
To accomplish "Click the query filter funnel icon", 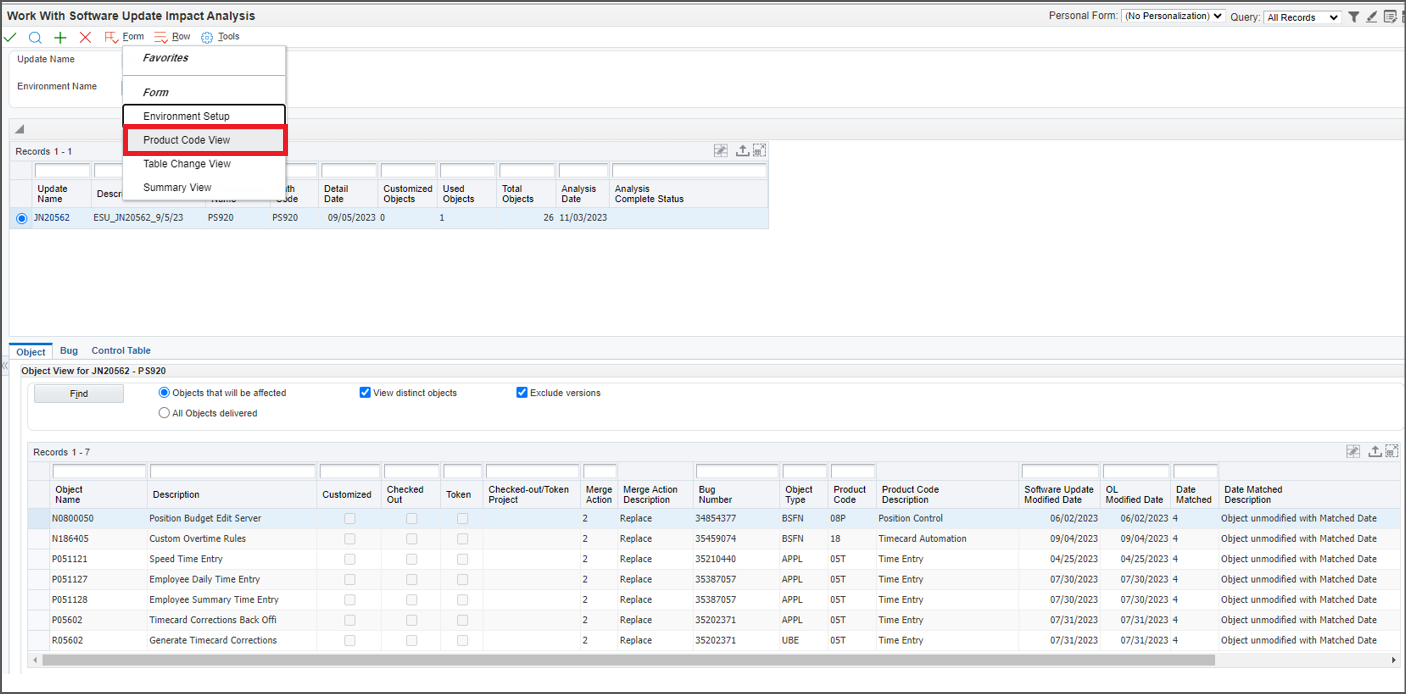I will pos(1354,17).
